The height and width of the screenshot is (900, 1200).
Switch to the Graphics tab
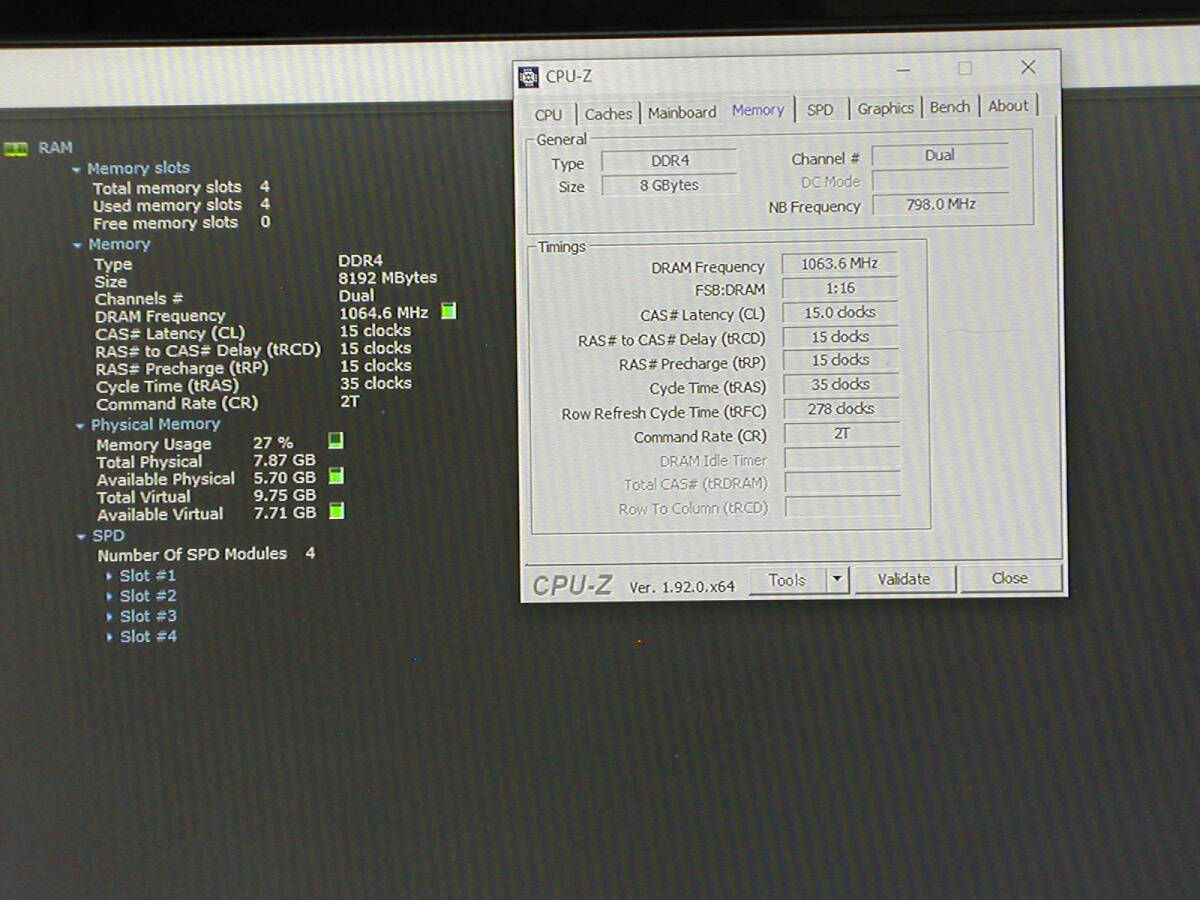click(x=885, y=109)
